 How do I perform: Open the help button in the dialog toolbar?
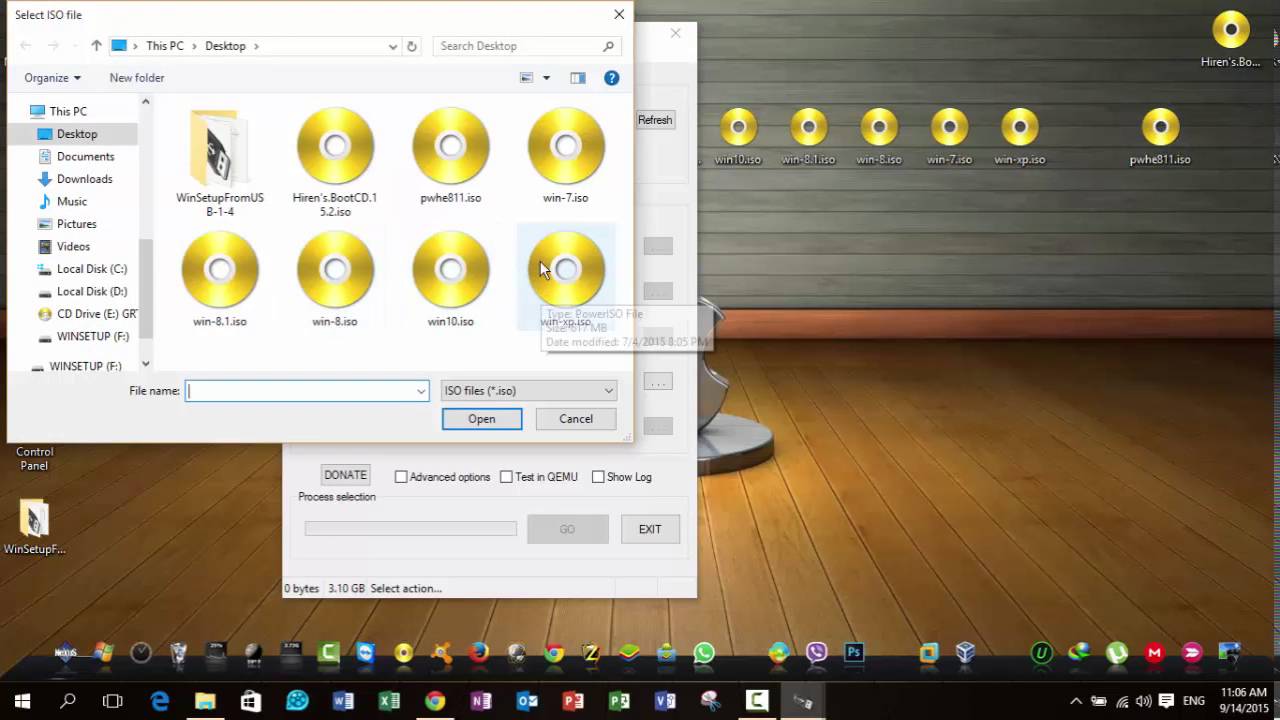tap(612, 78)
